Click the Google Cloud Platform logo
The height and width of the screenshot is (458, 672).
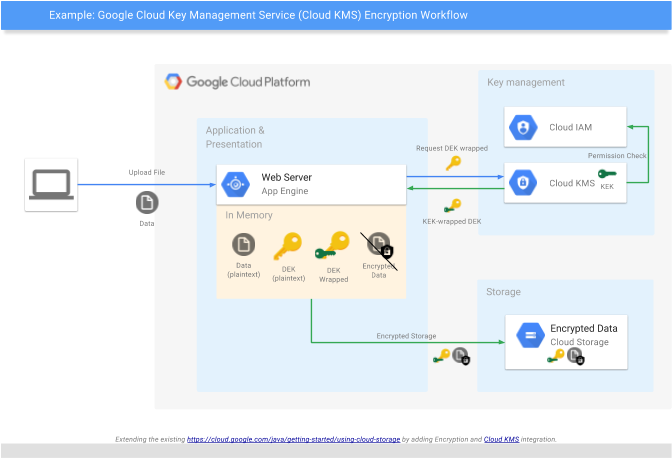(238, 82)
